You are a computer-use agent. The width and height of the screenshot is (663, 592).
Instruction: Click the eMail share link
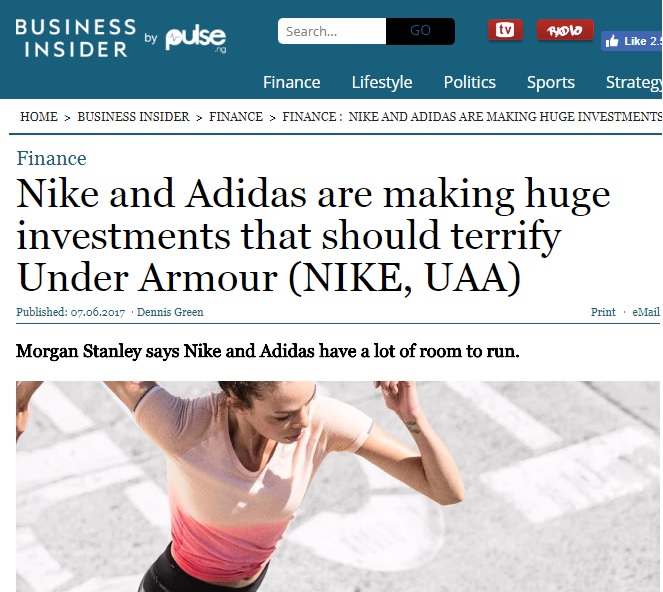click(646, 312)
